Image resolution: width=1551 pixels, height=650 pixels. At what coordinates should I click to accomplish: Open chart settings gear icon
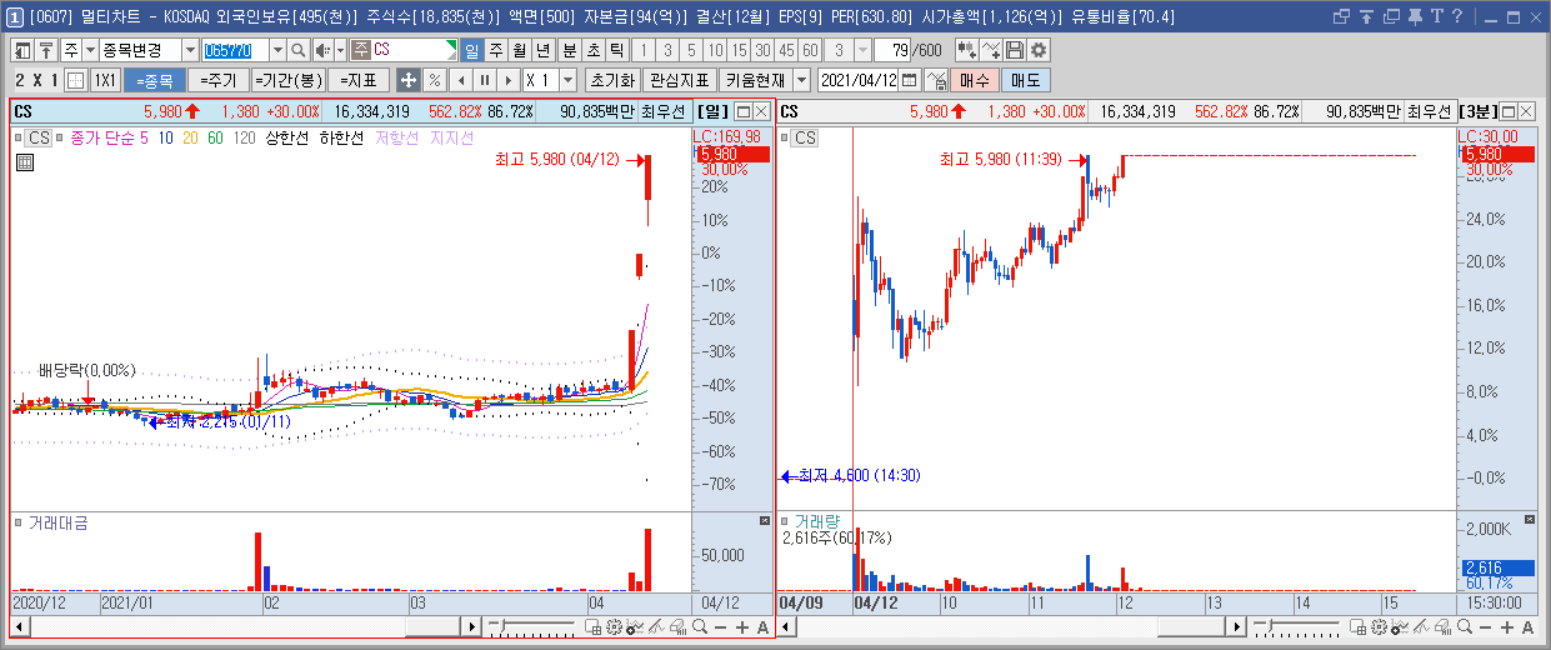click(x=1039, y=51)
